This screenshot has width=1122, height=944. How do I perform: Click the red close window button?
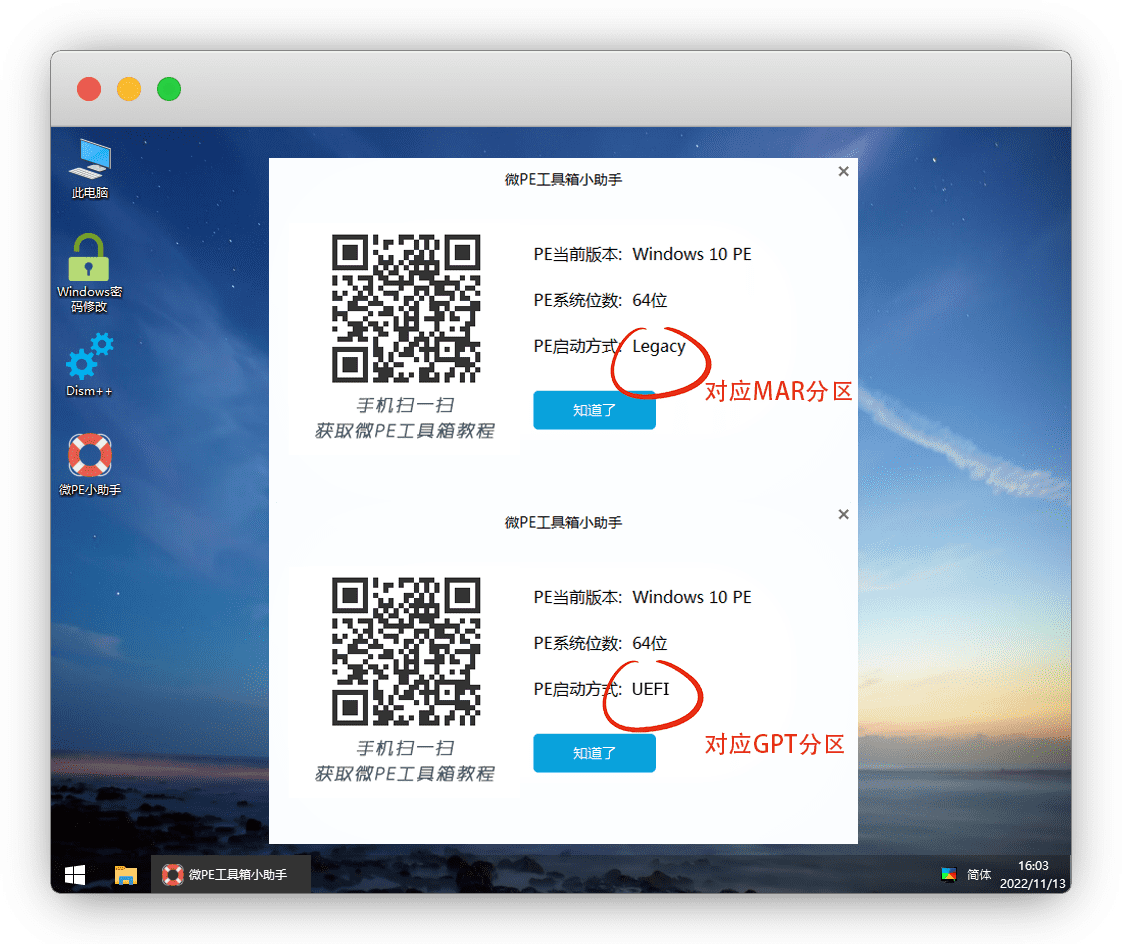(x=89, y=89)
